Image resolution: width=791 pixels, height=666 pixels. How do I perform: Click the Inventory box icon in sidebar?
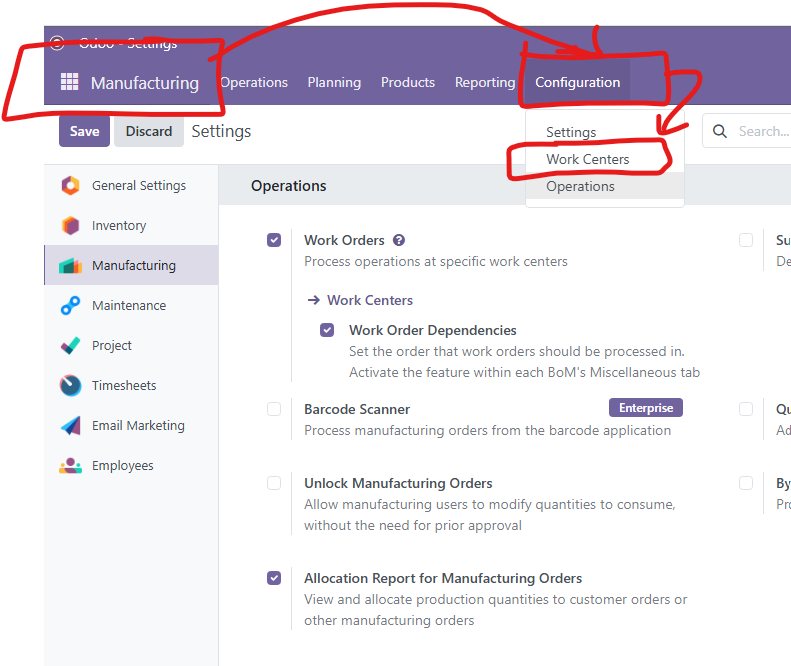click(70, 225)
